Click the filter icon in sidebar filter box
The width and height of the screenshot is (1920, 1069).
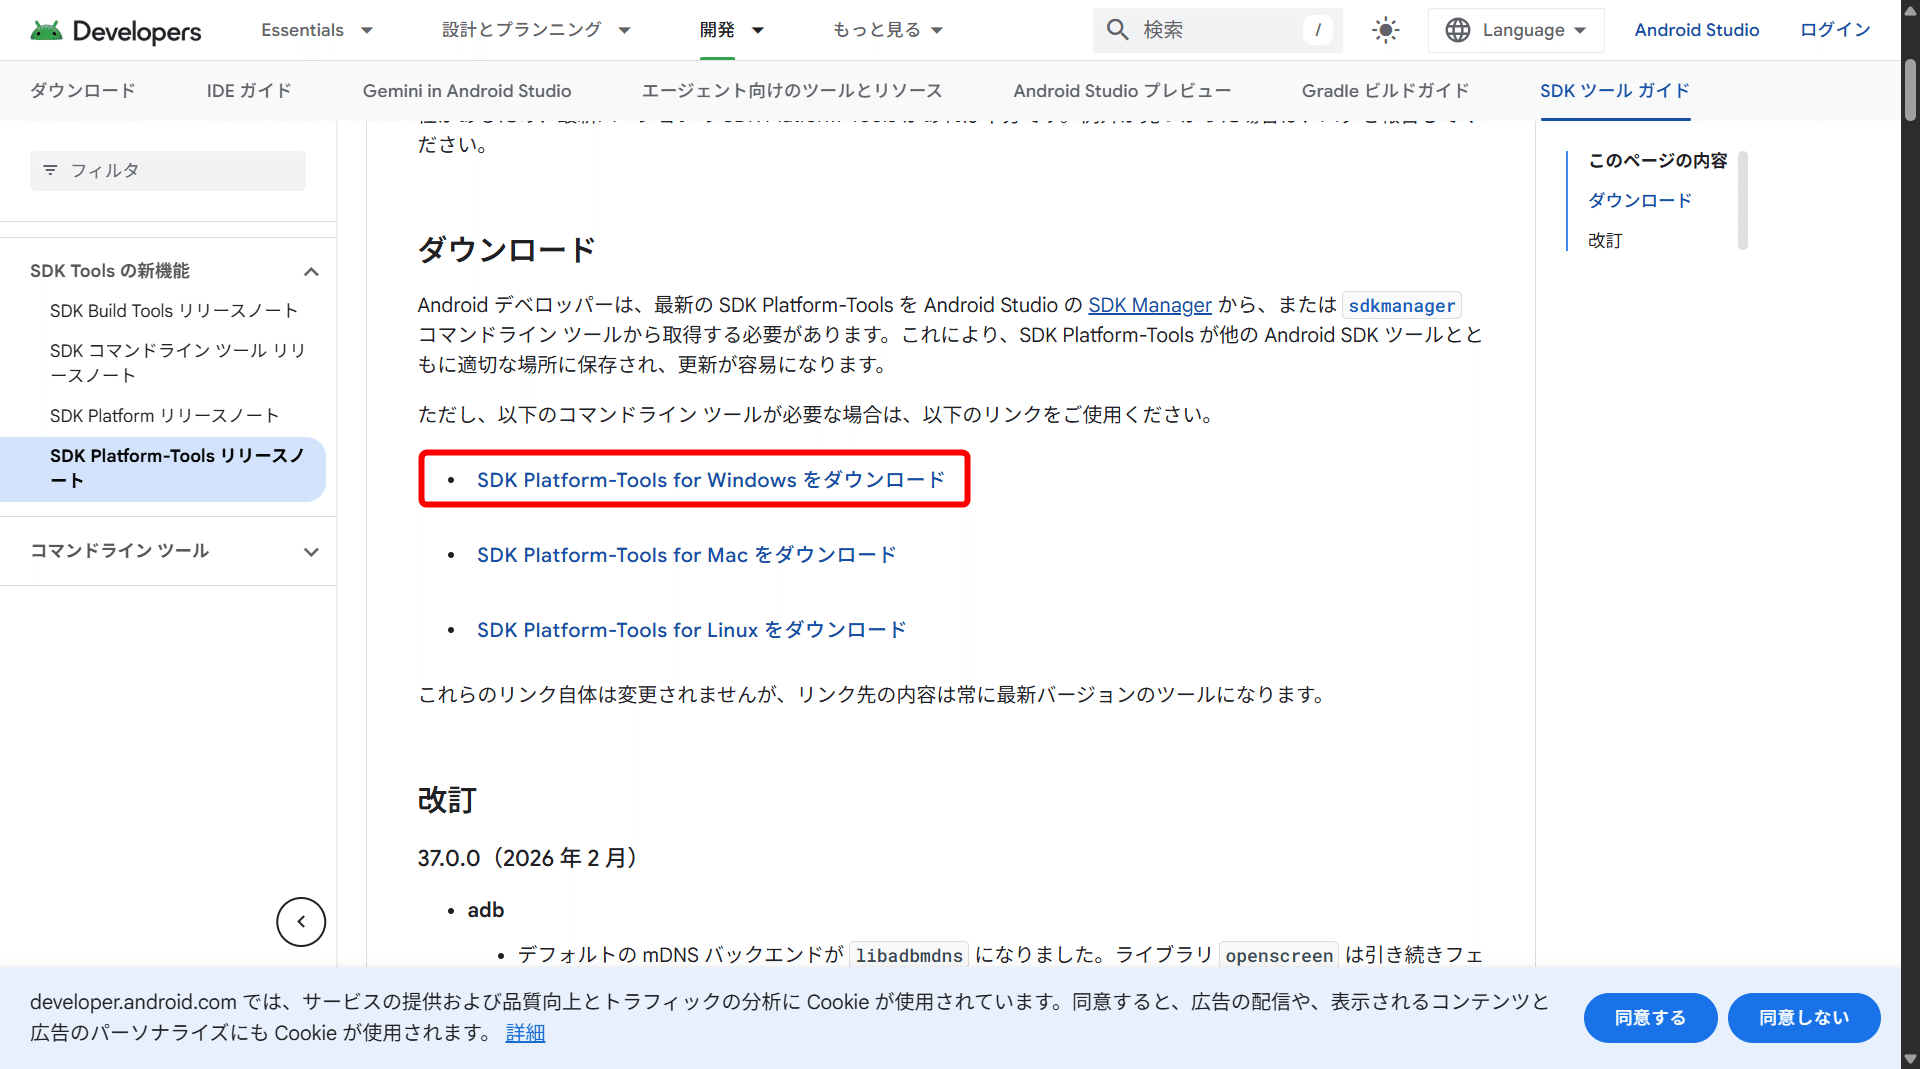(50, 170)
